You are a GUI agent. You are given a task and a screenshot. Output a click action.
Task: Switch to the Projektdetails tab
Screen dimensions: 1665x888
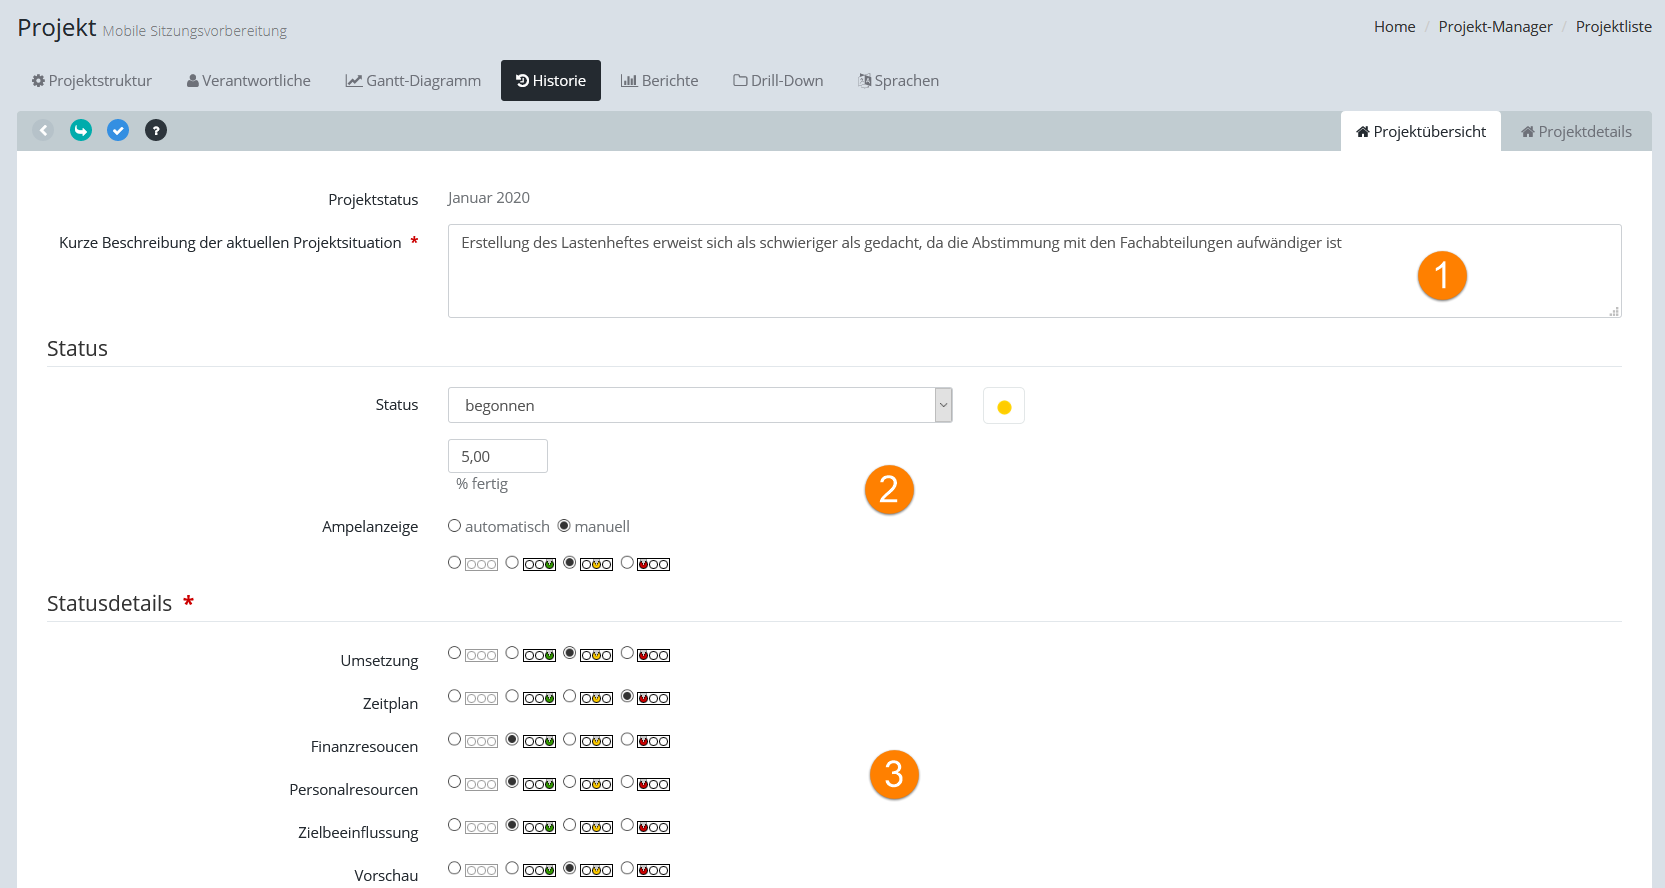(x=1576, y=132)
